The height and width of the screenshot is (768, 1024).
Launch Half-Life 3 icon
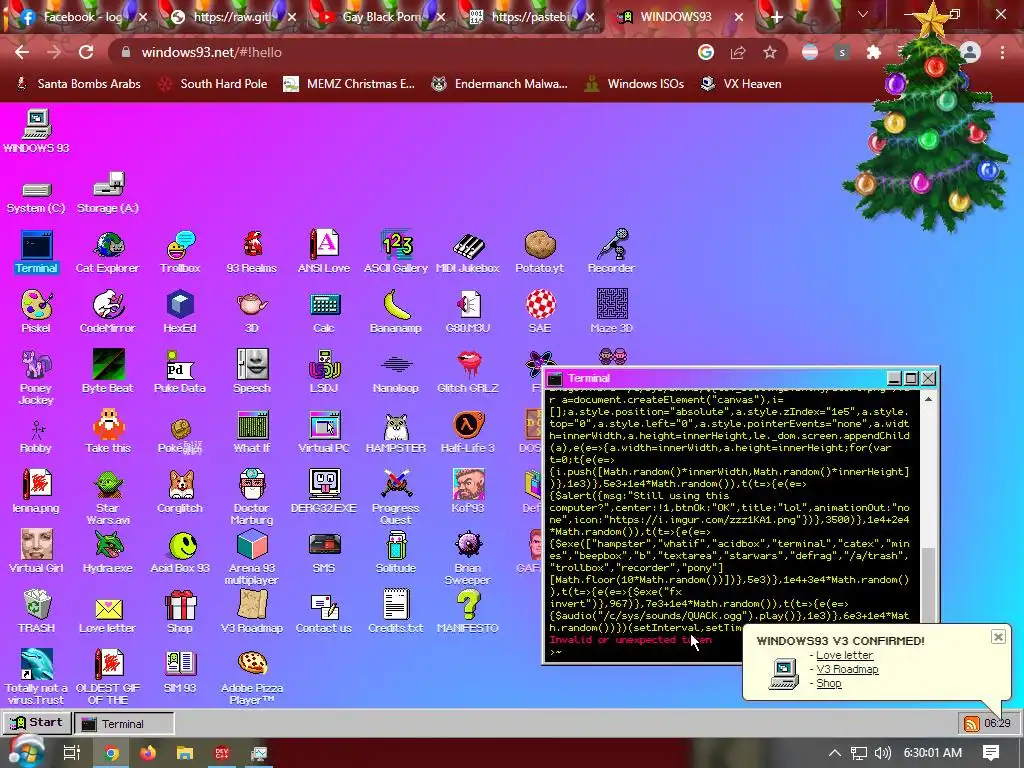pos(468,432)
